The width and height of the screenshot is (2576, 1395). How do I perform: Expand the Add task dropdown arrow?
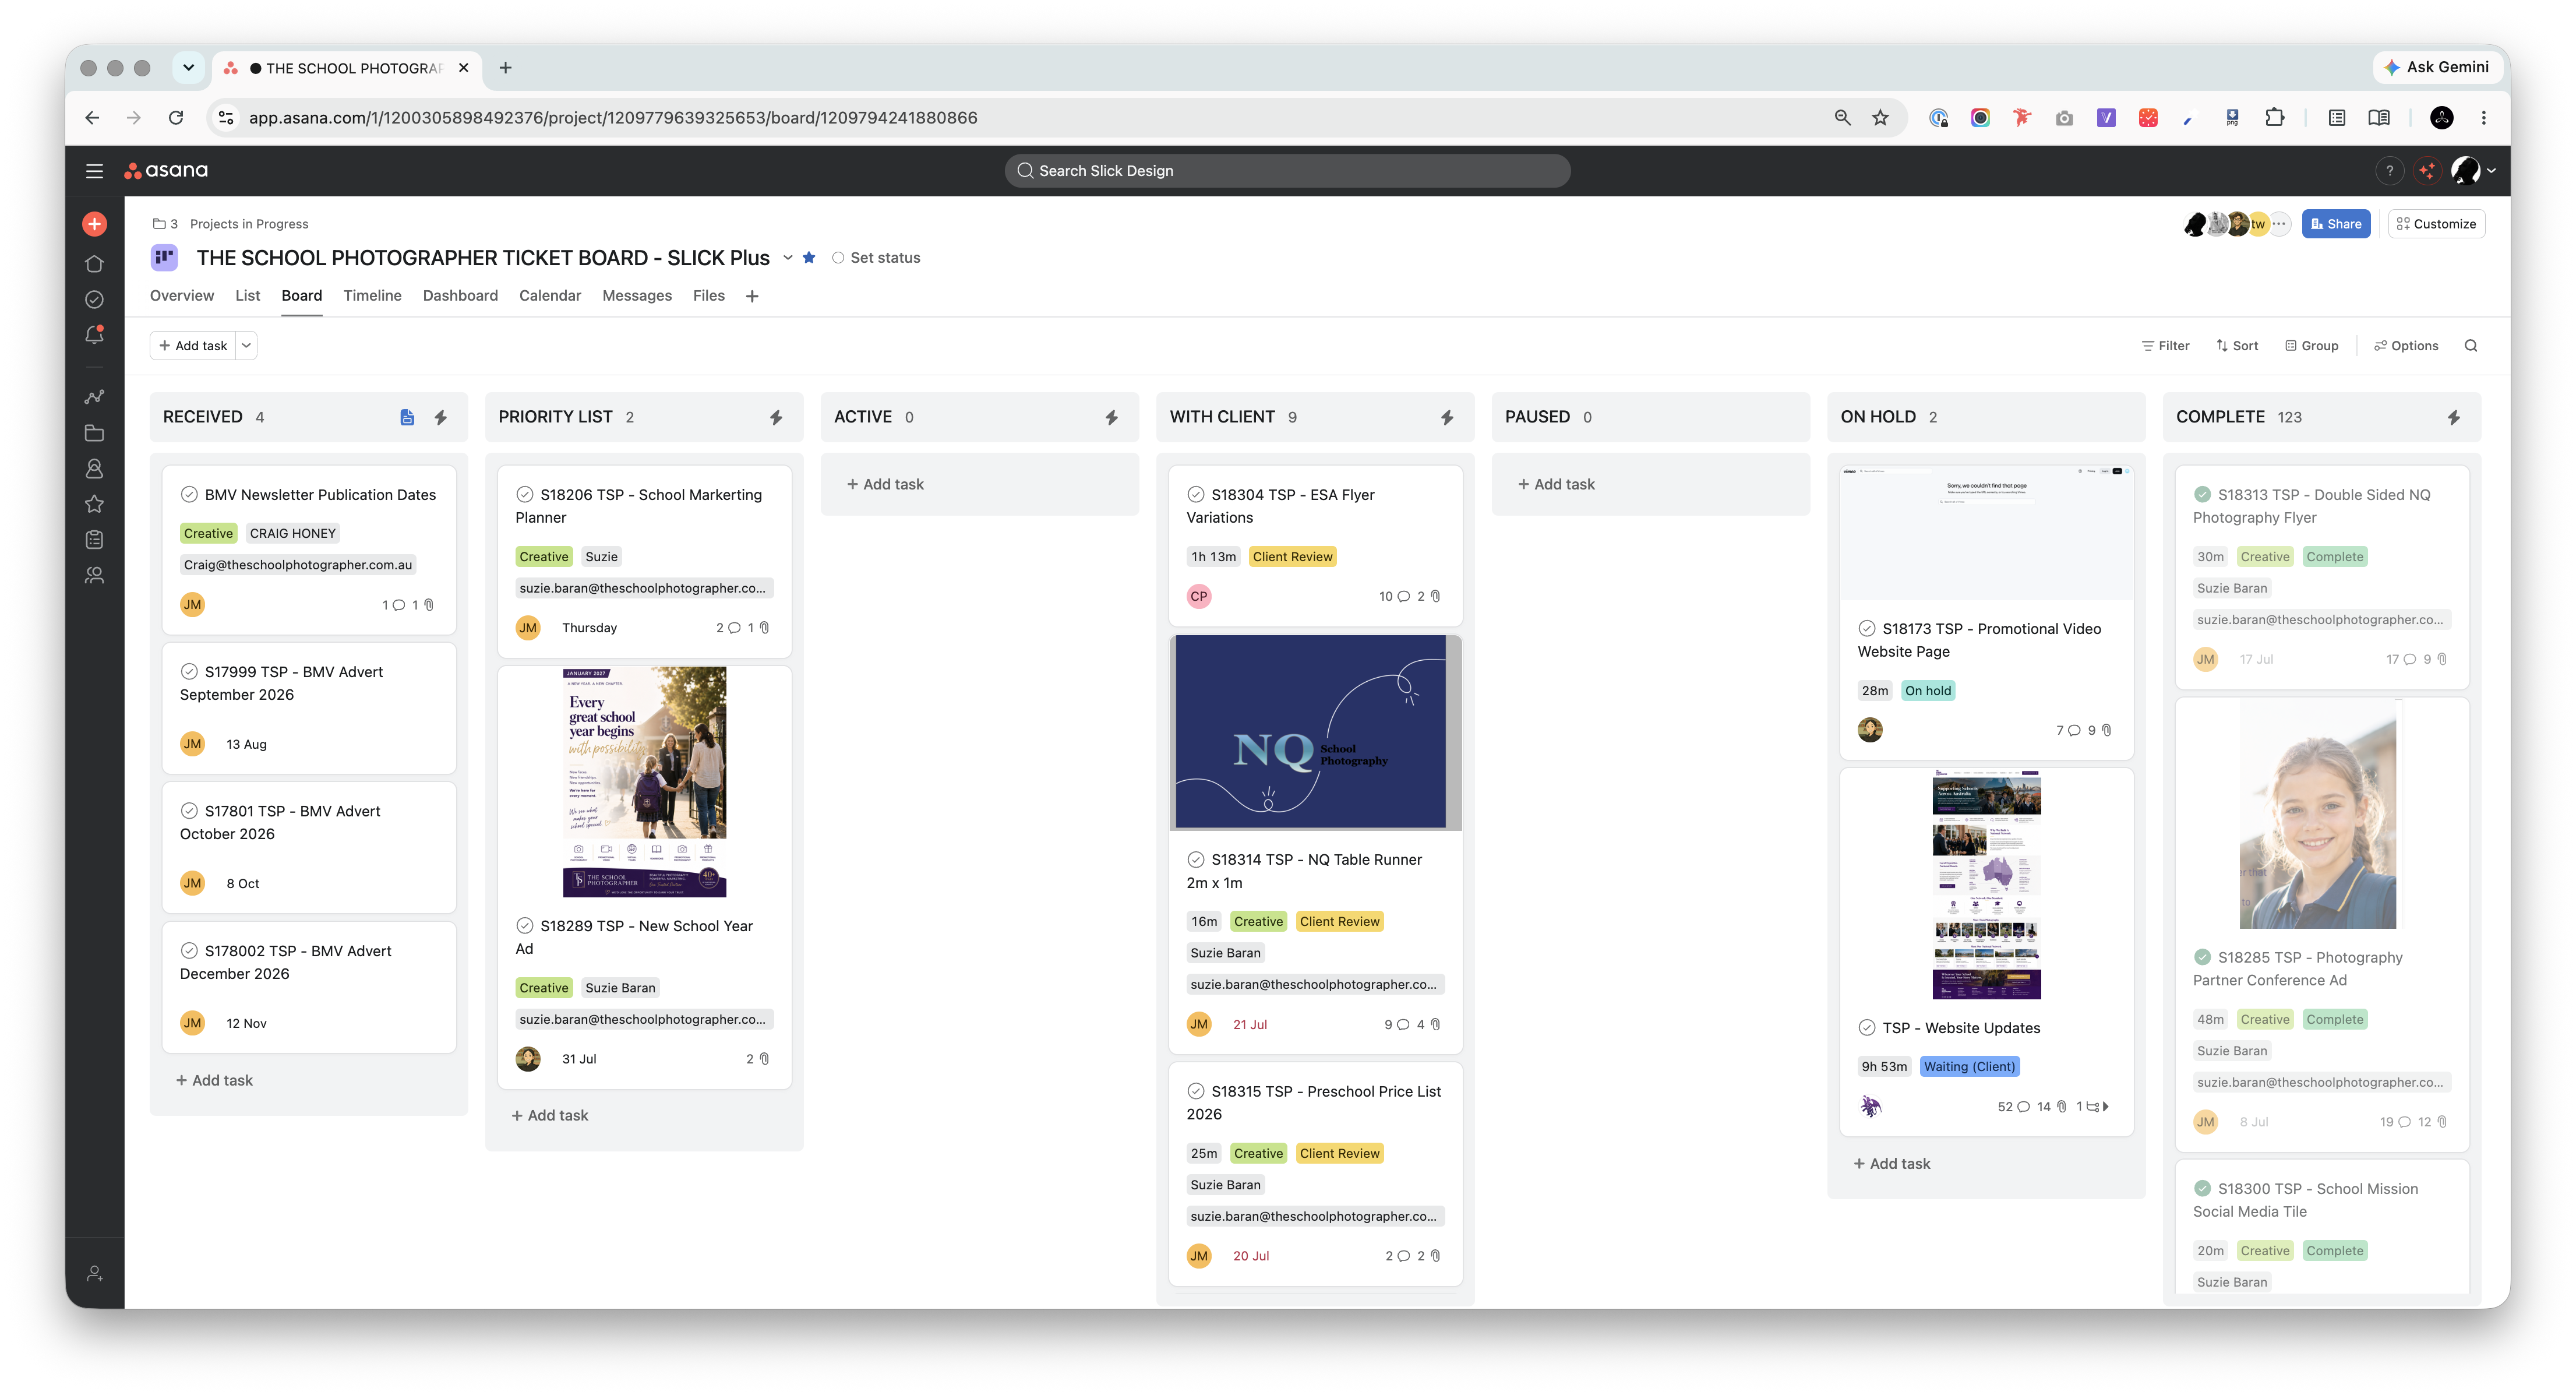(x=246, y=346)
